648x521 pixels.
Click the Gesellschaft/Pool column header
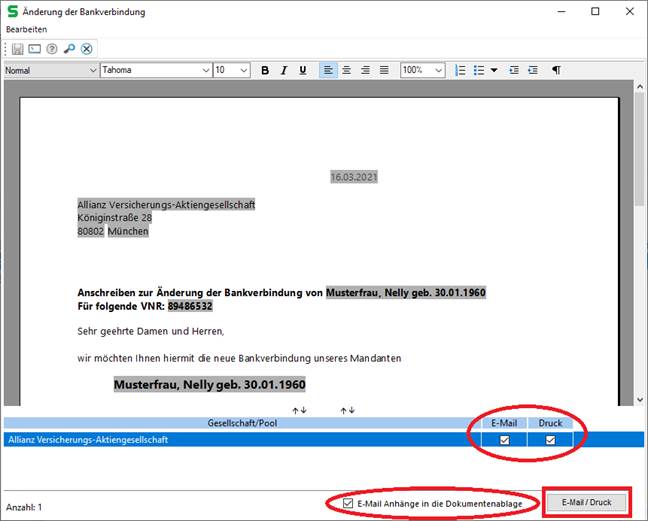point(237,423)
